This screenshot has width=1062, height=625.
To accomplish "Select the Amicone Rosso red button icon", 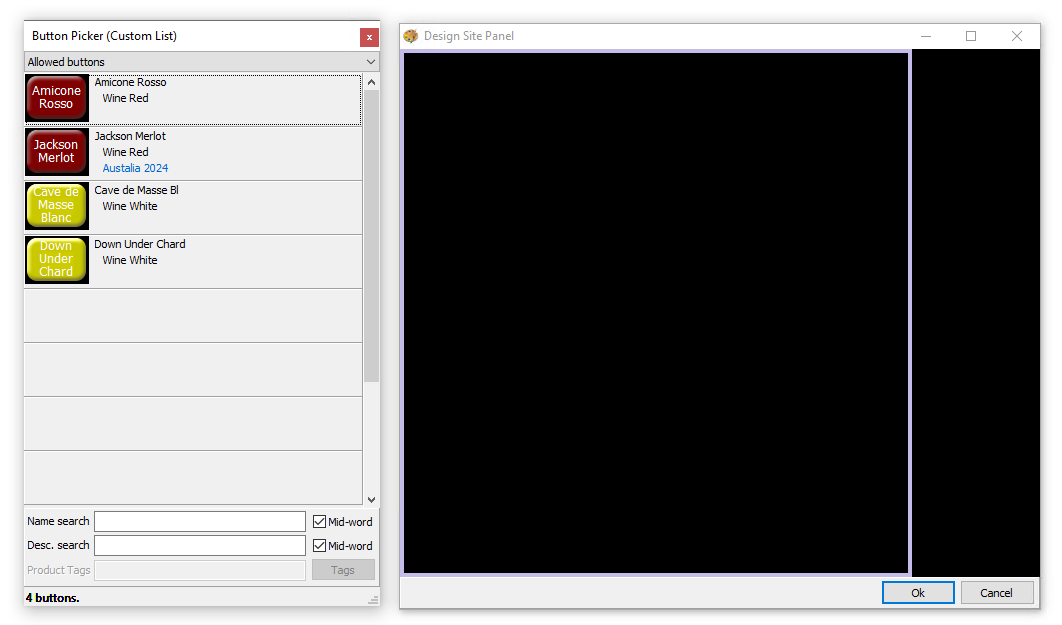I will click(x=56, y=98).
